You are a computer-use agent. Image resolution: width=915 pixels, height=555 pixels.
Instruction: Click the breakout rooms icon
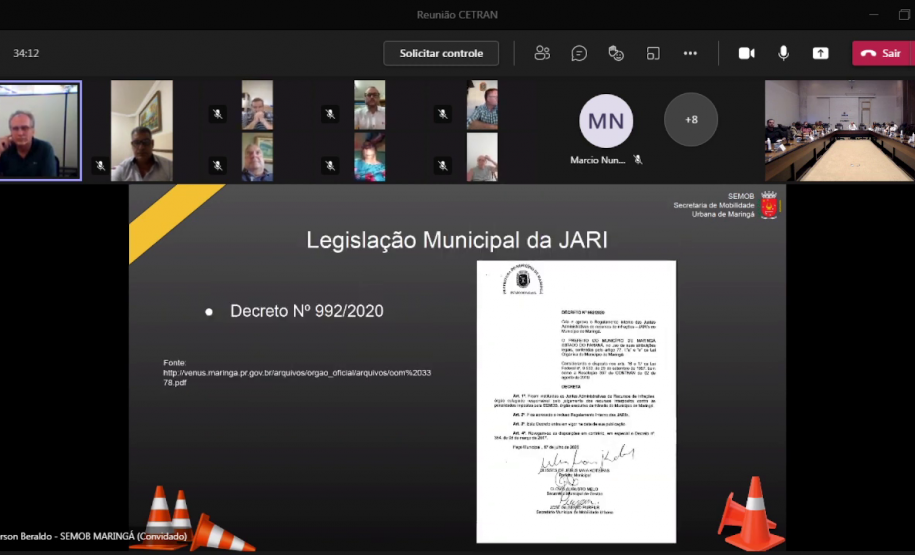tap(653, 53)
